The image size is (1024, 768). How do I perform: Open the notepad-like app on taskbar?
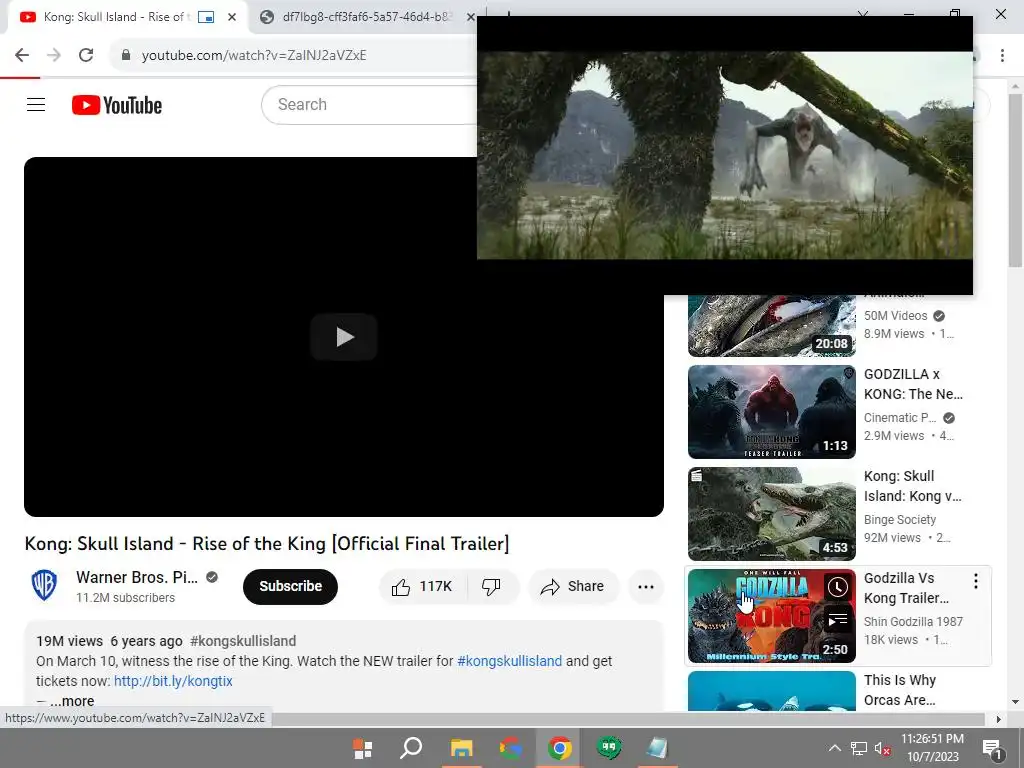657,748
